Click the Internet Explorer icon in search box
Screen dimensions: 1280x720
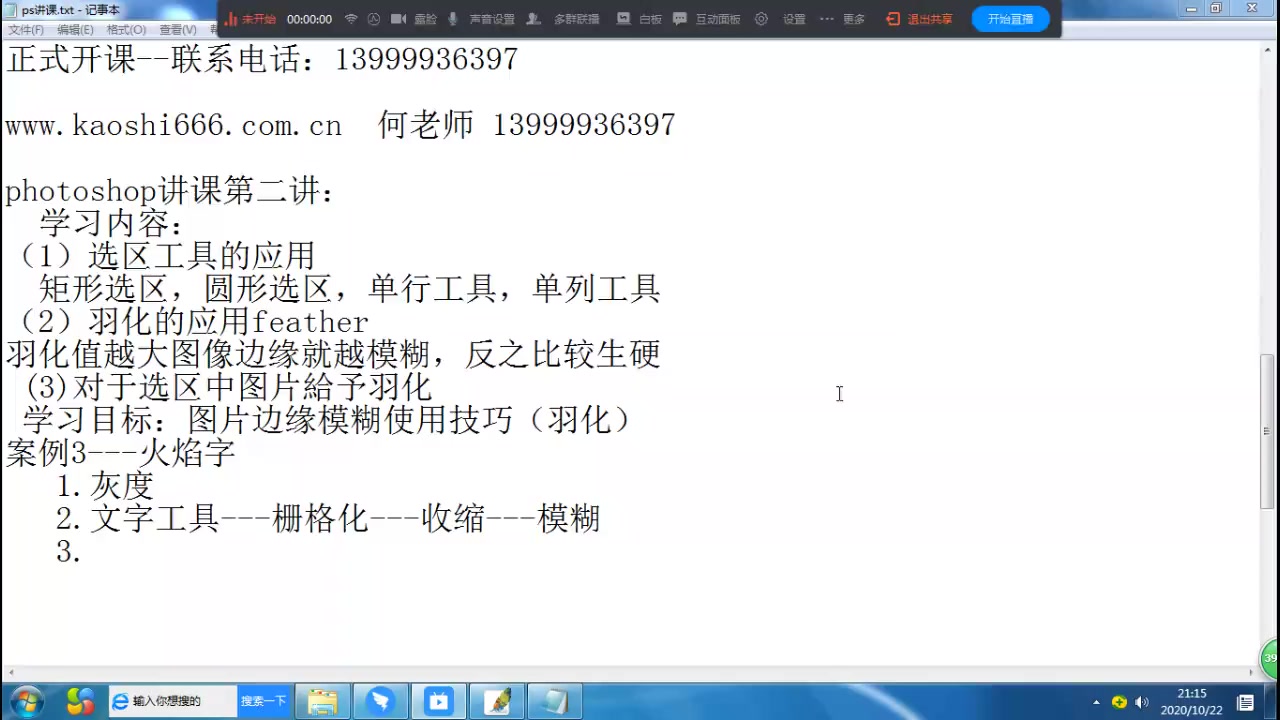click(120, 701)
